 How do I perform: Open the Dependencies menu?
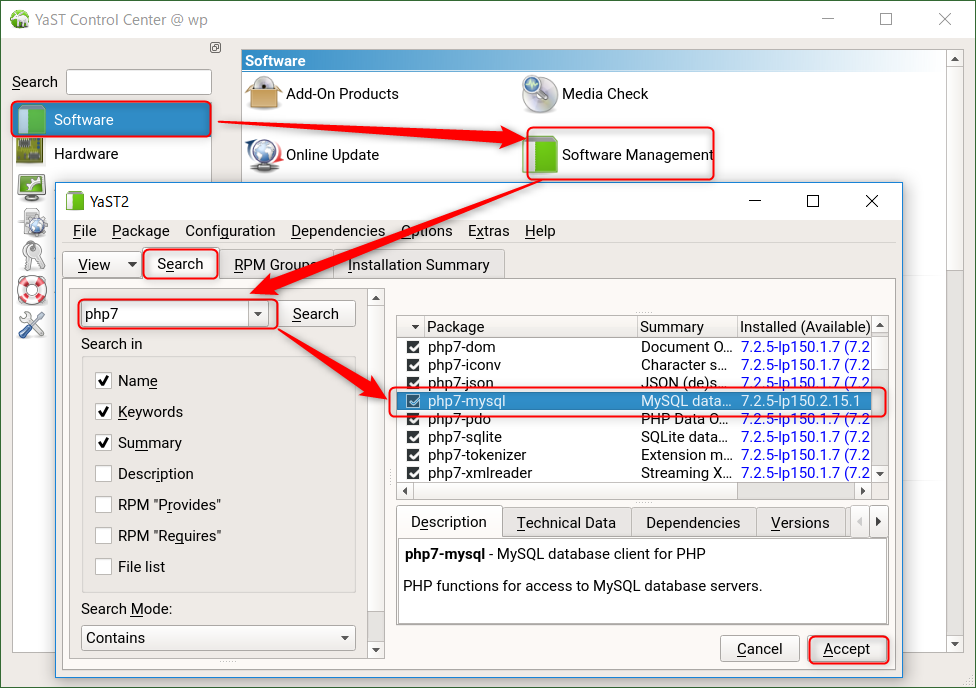point(338,231)
